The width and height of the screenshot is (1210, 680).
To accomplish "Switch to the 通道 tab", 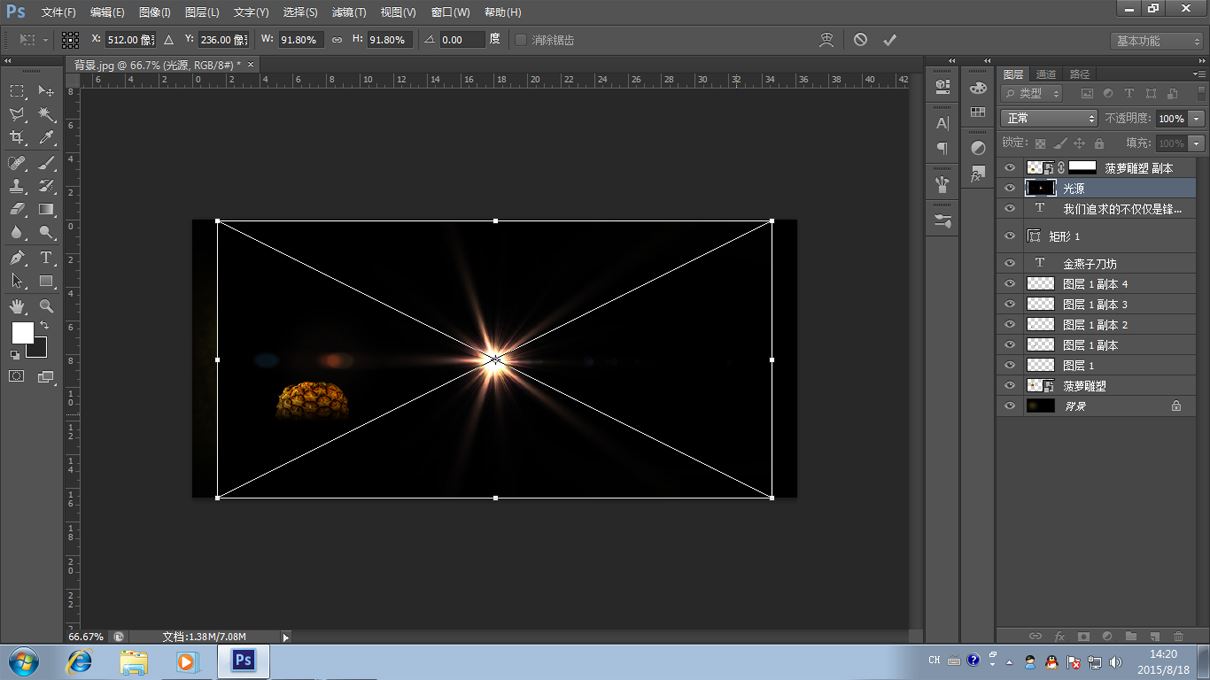I will (1046, 74).
